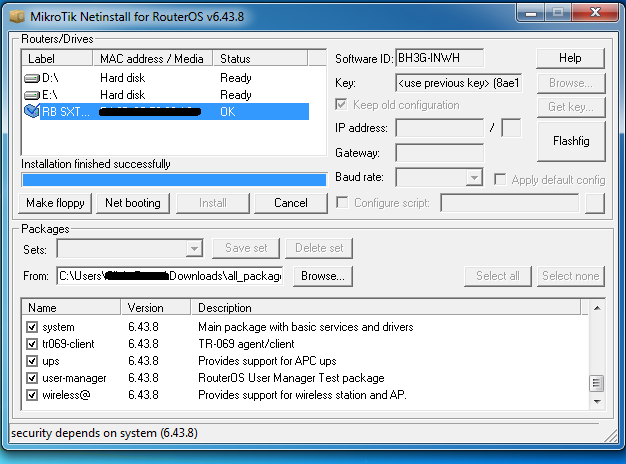Click the installation progress bar
Screen dimensions: 626x464
click(x=174, y=180)
